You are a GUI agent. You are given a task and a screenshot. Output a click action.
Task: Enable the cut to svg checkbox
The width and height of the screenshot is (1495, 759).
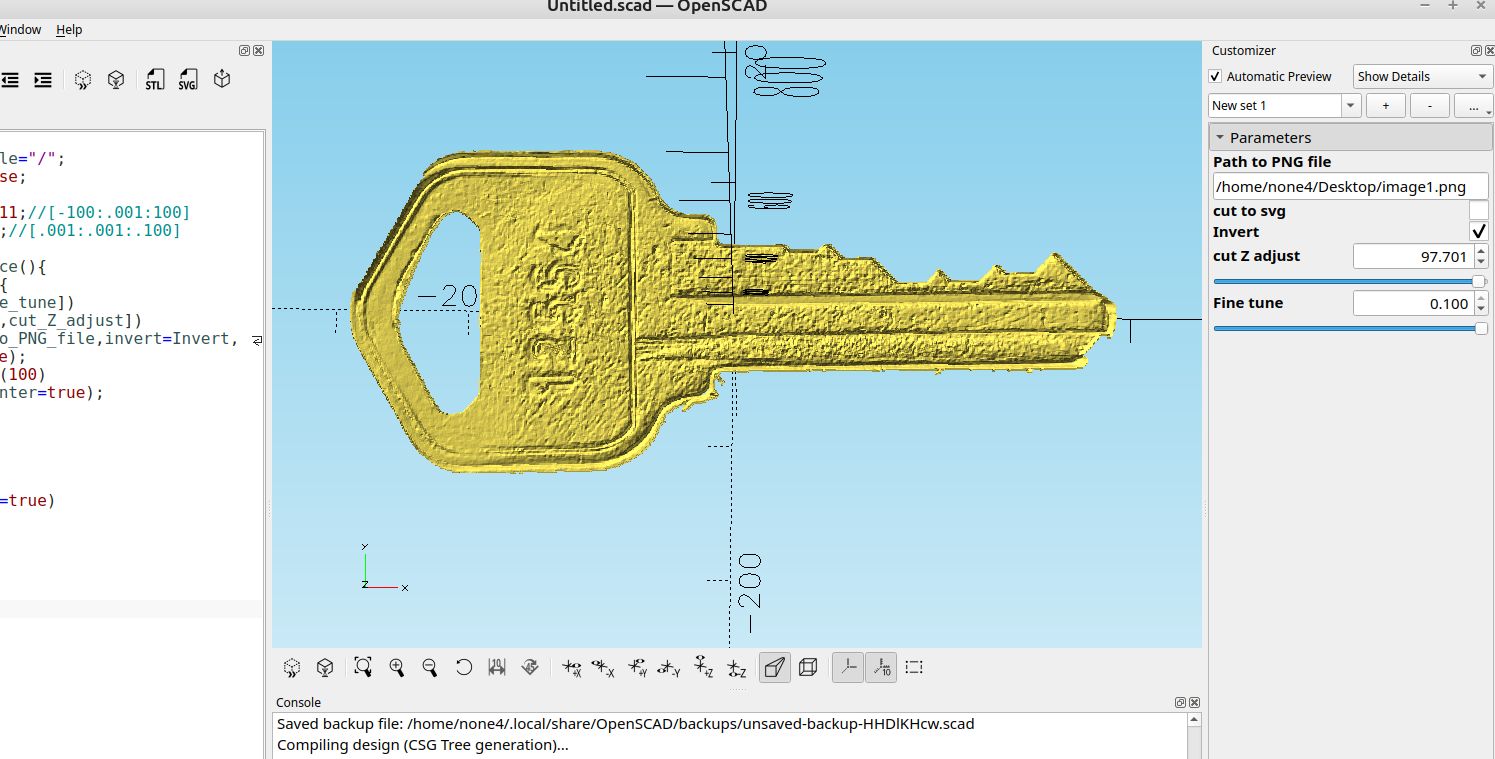click(x=1478, y=210)
